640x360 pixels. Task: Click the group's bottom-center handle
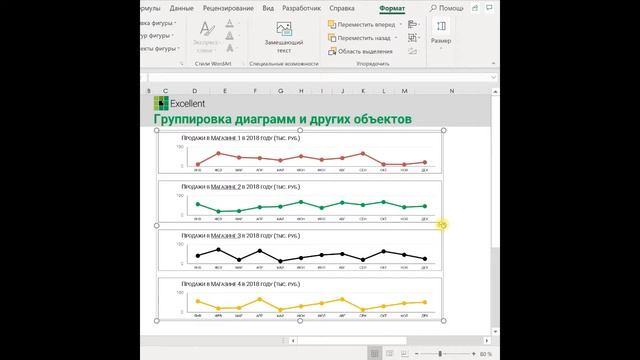(300, 321)
